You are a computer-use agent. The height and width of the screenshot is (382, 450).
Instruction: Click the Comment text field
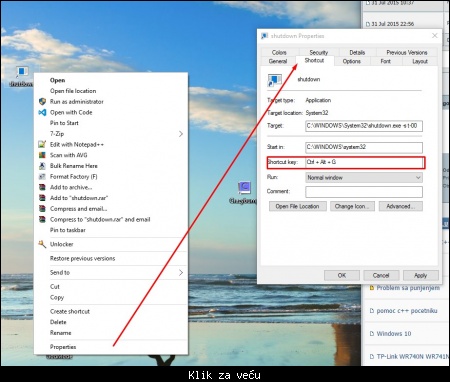point(364,192)
